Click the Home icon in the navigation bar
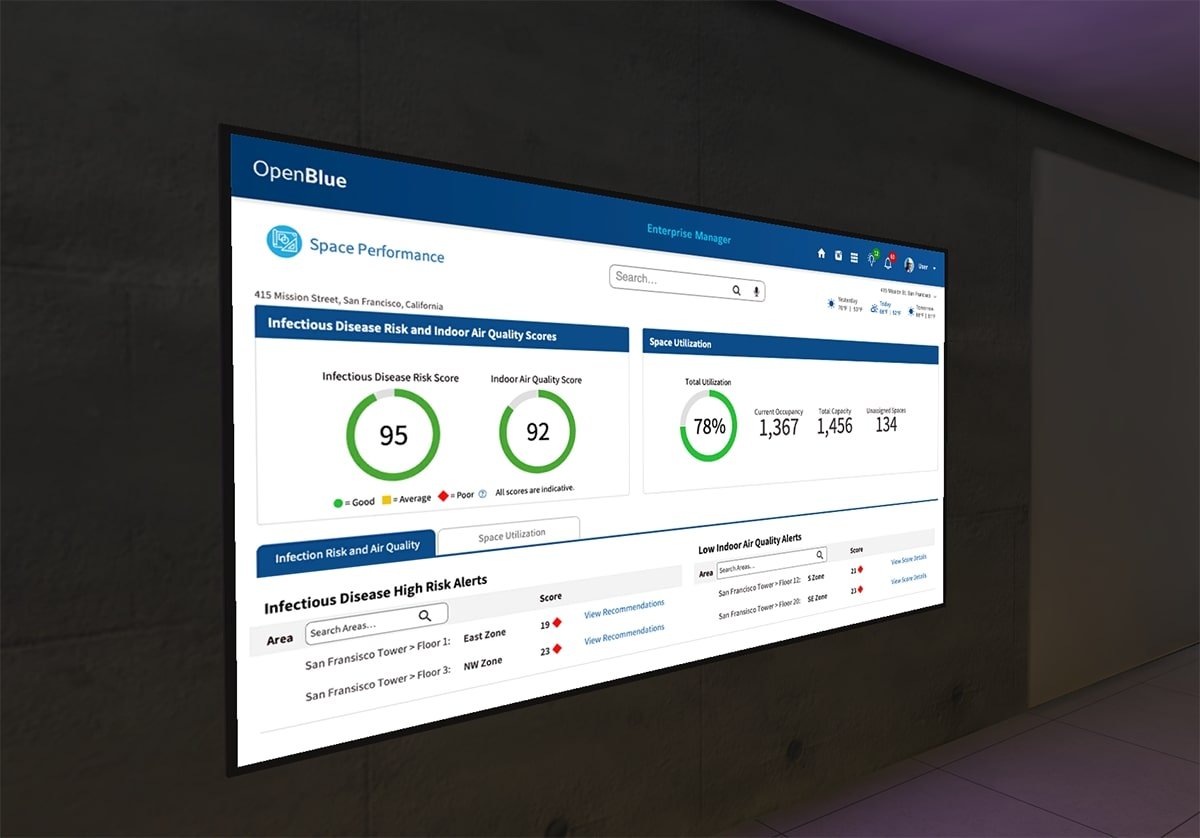Screen dimensions: 1200x838 (x=821, y=254)
